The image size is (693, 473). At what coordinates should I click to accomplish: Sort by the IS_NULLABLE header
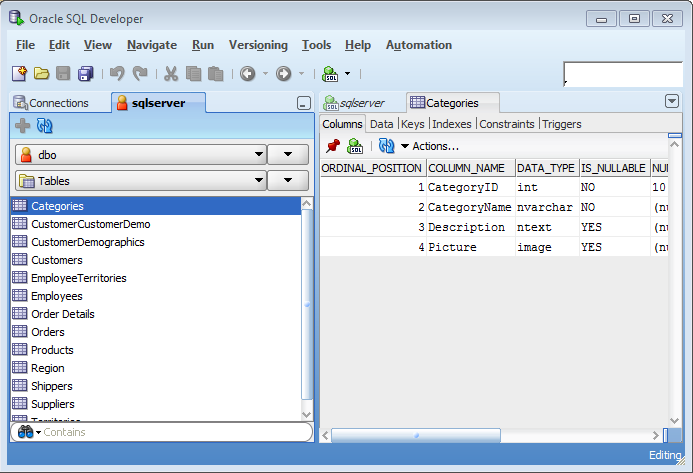(615, 168)
